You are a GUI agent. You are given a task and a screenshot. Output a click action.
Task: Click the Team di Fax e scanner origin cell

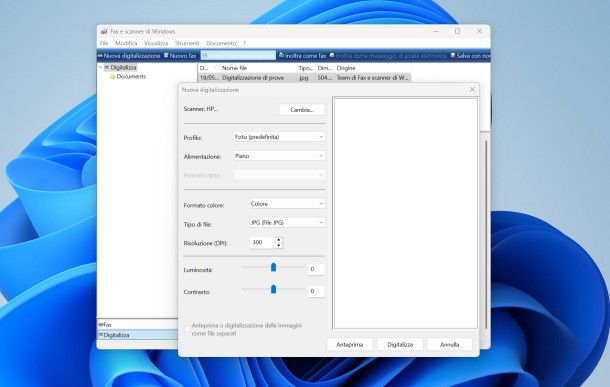(372, 77)
